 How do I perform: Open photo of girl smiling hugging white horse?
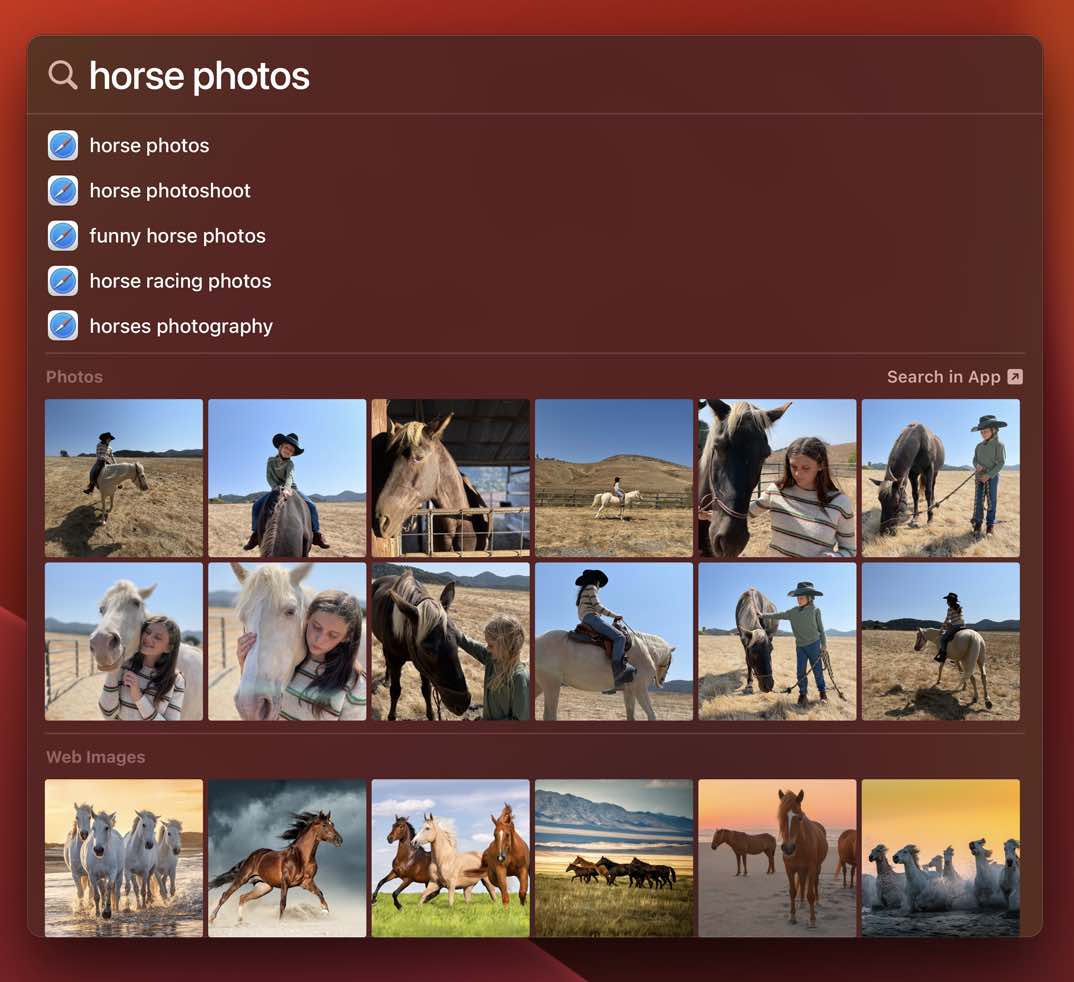pyautogui.click(x=124, y=642)
